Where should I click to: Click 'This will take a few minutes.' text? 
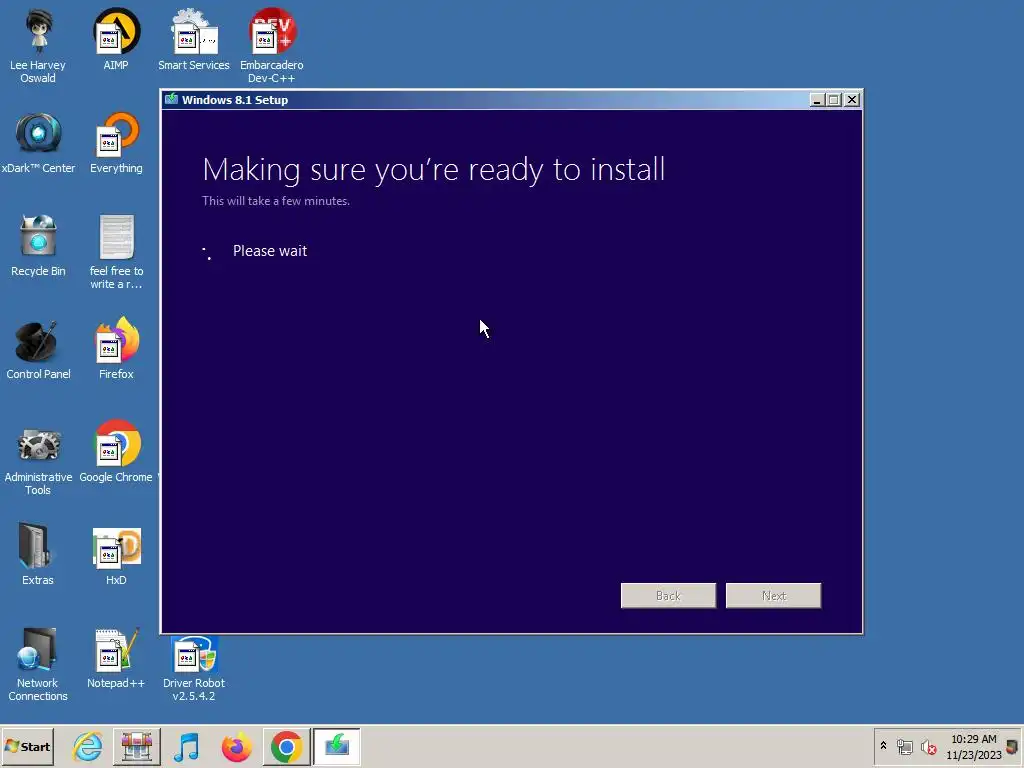pos(276,201)
